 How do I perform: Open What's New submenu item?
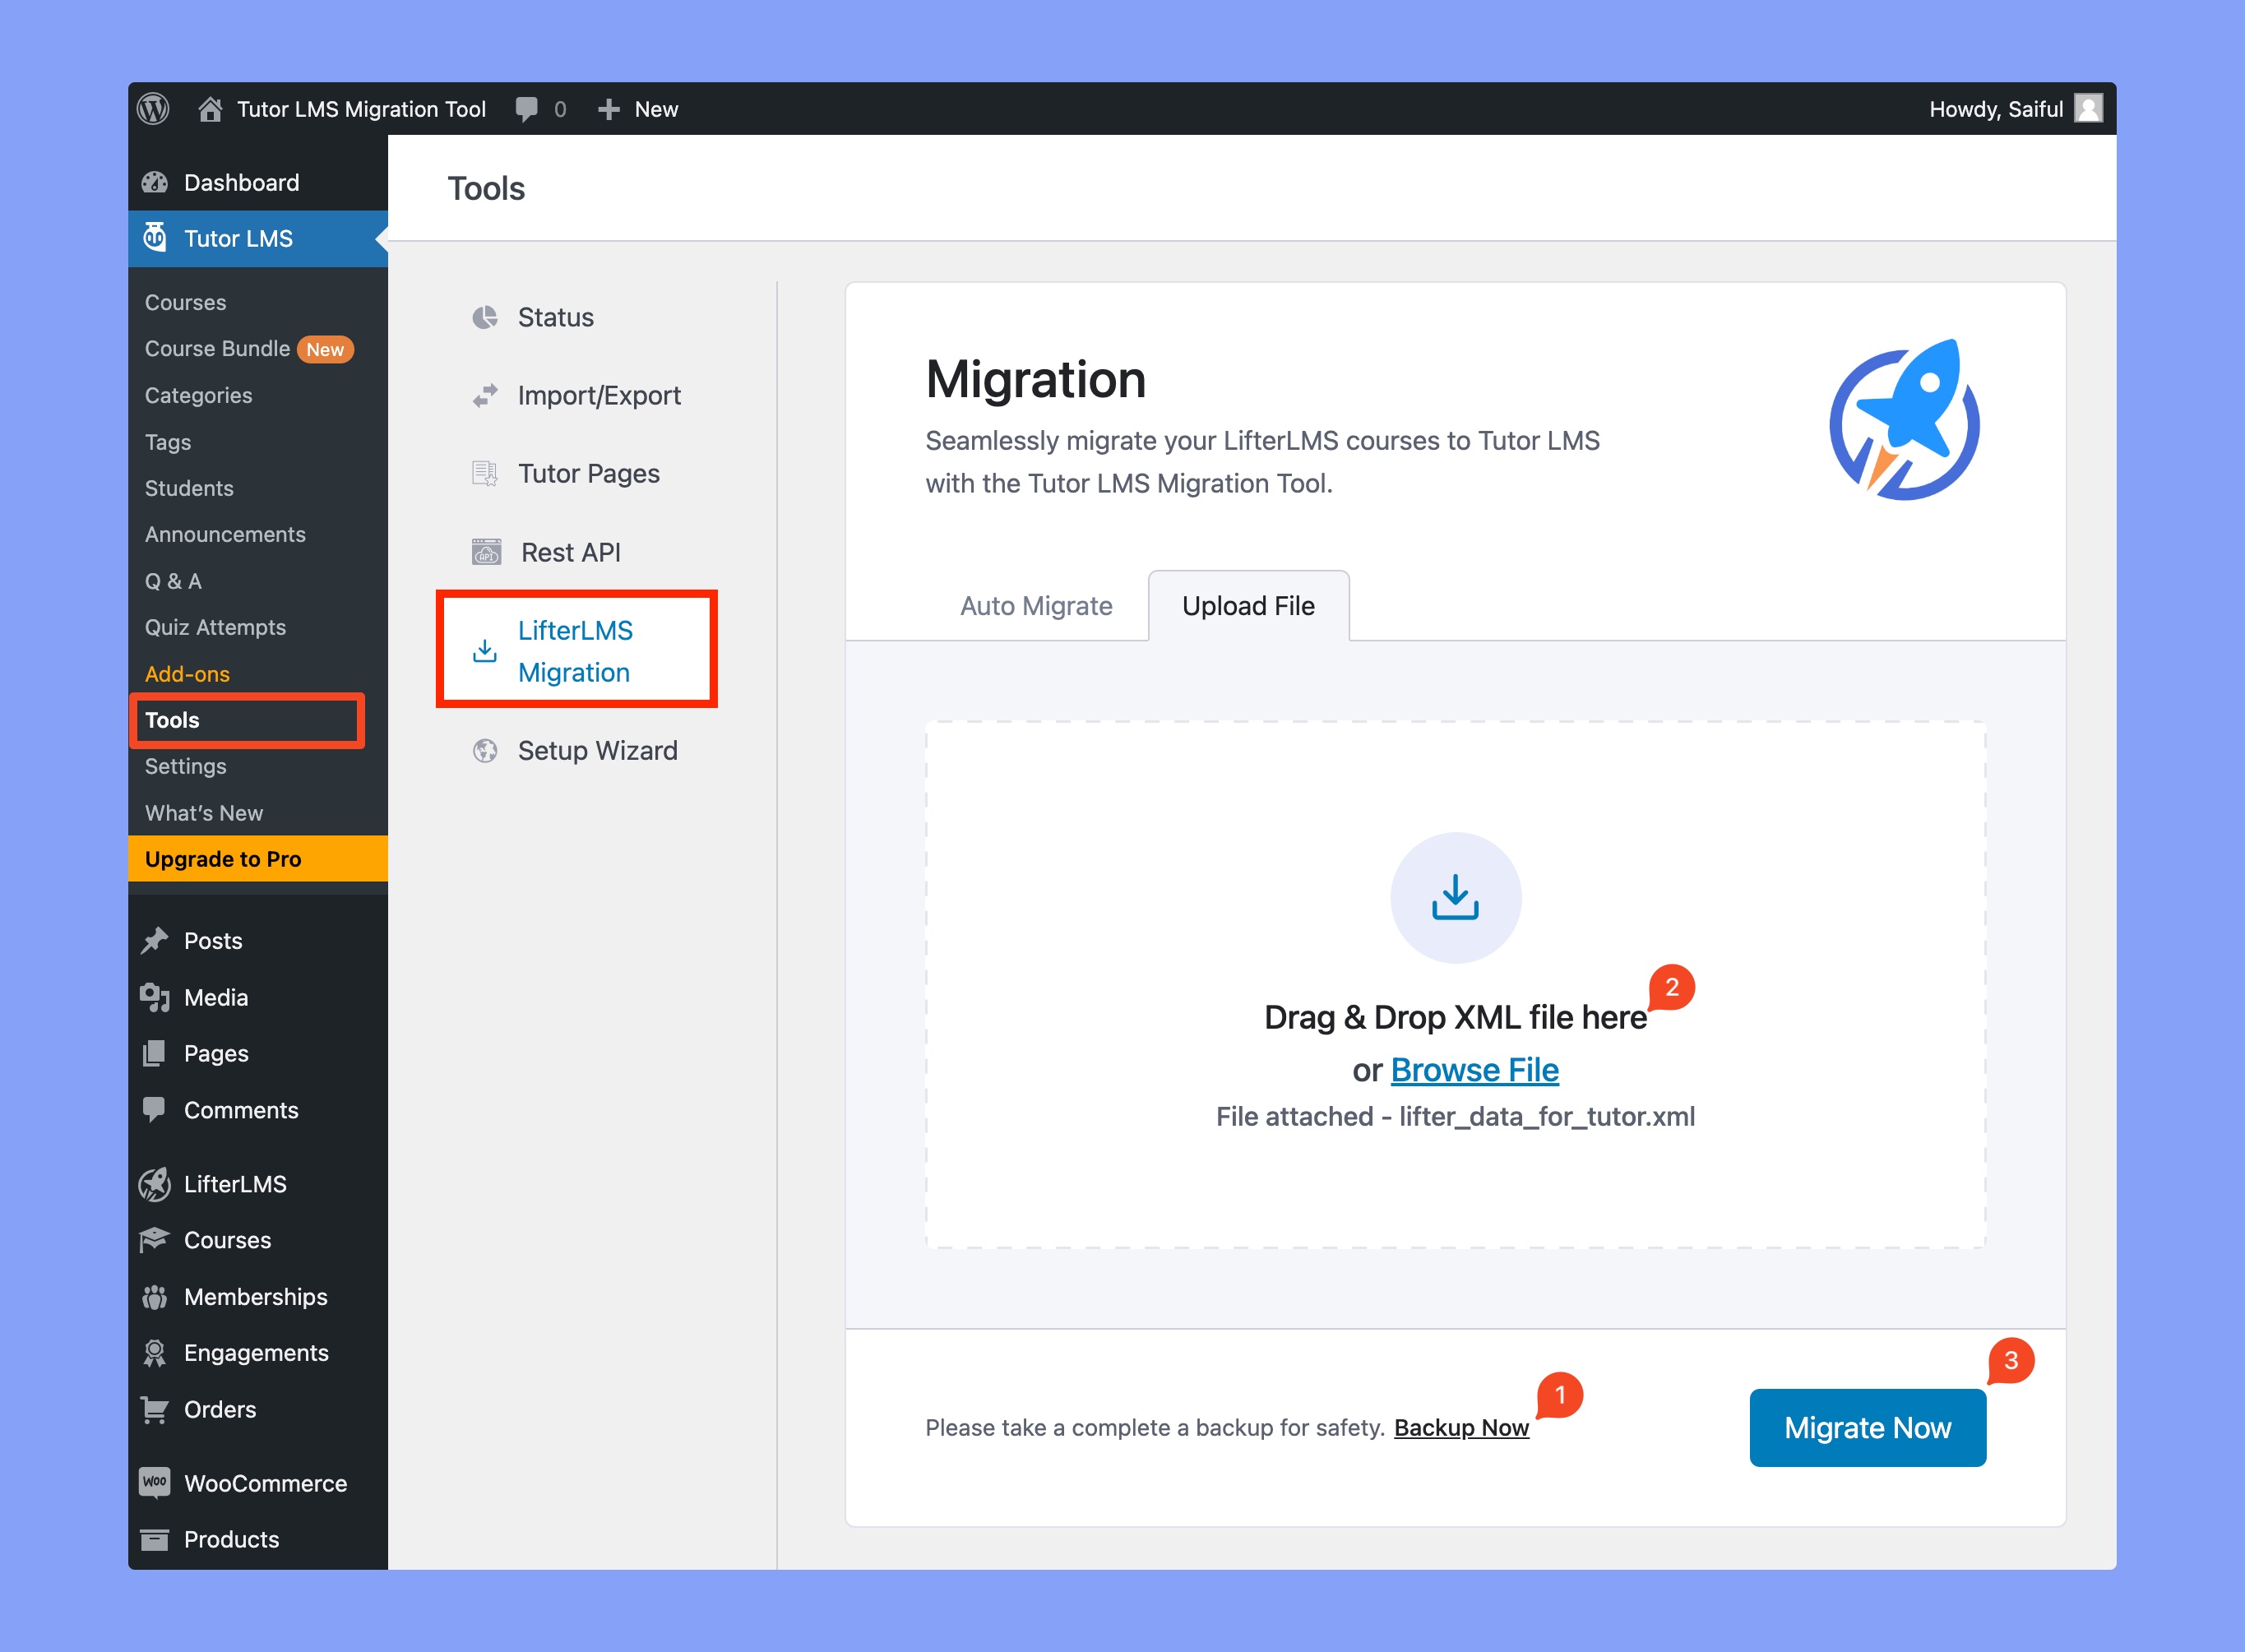204,813
